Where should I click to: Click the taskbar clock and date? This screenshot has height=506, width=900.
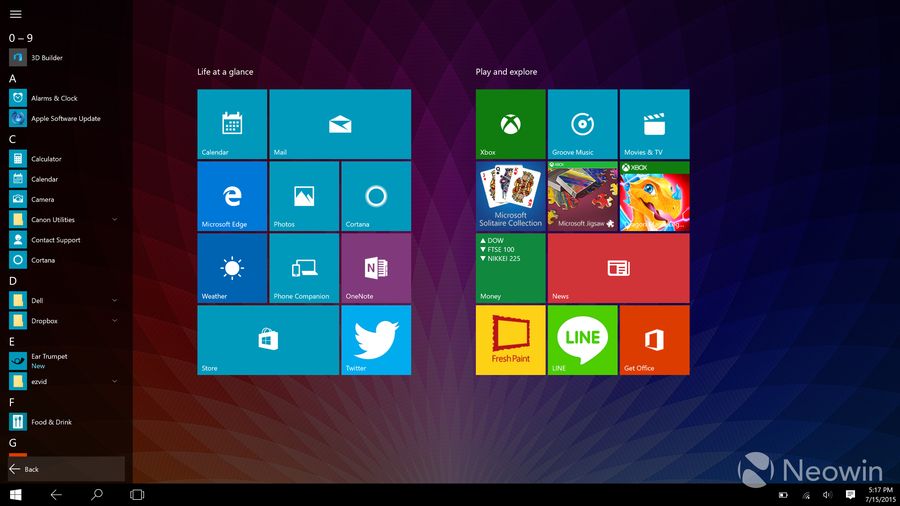point(880,495)
